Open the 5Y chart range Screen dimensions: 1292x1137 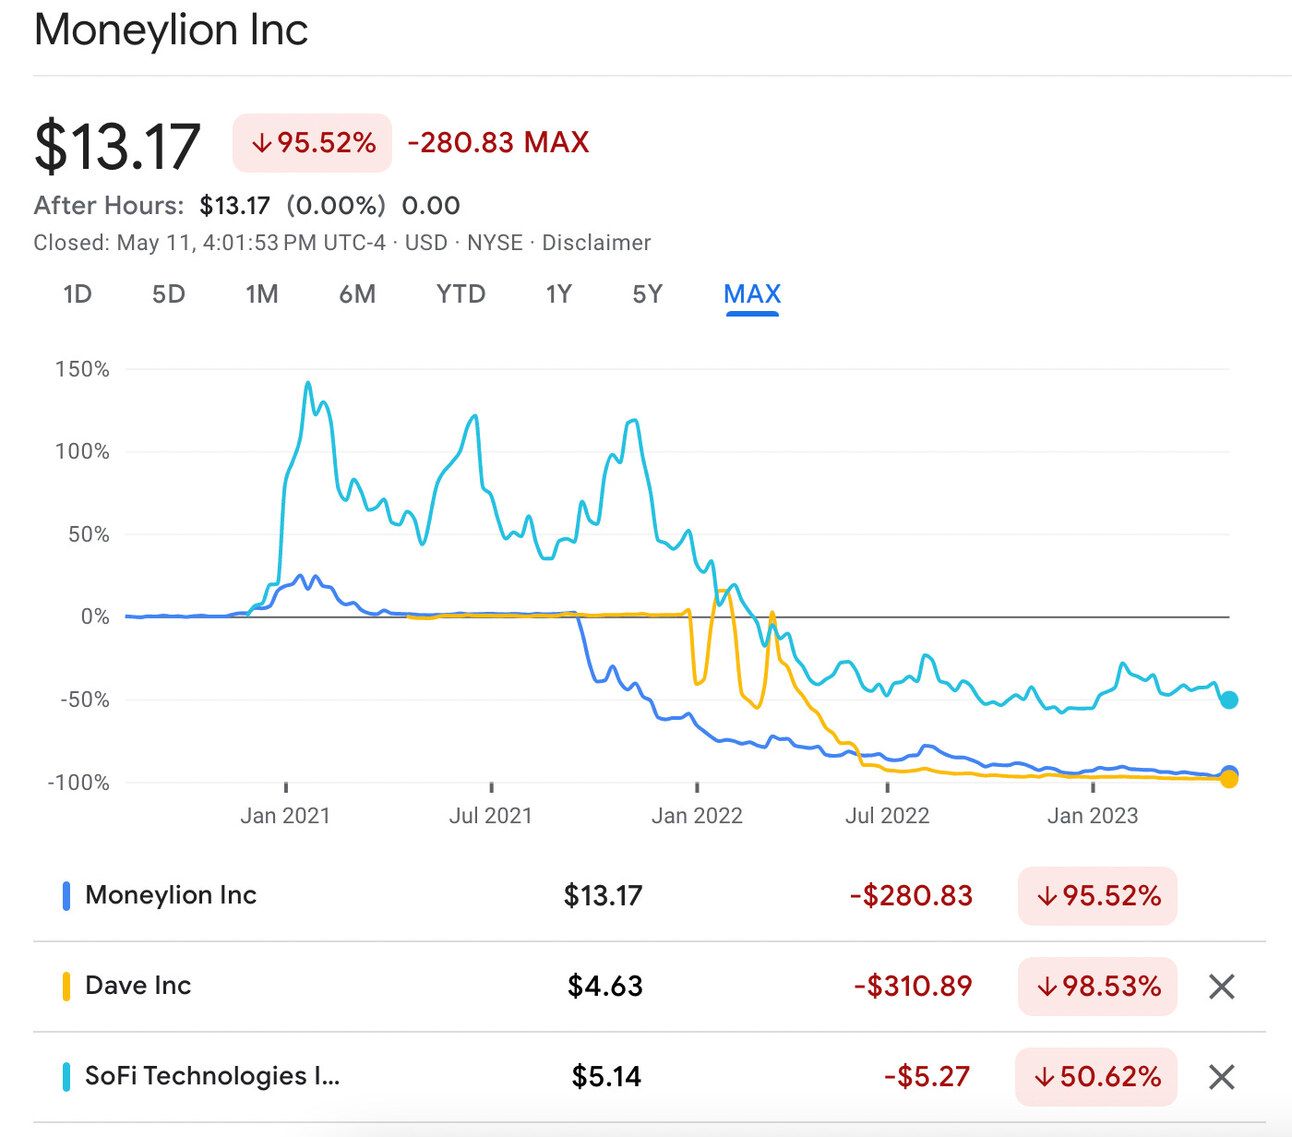(x=648, y=294)
